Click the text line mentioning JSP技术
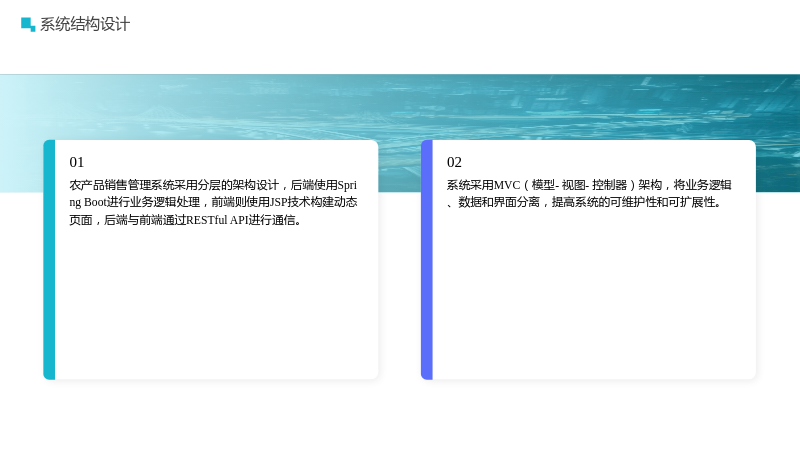 [213, 203]
